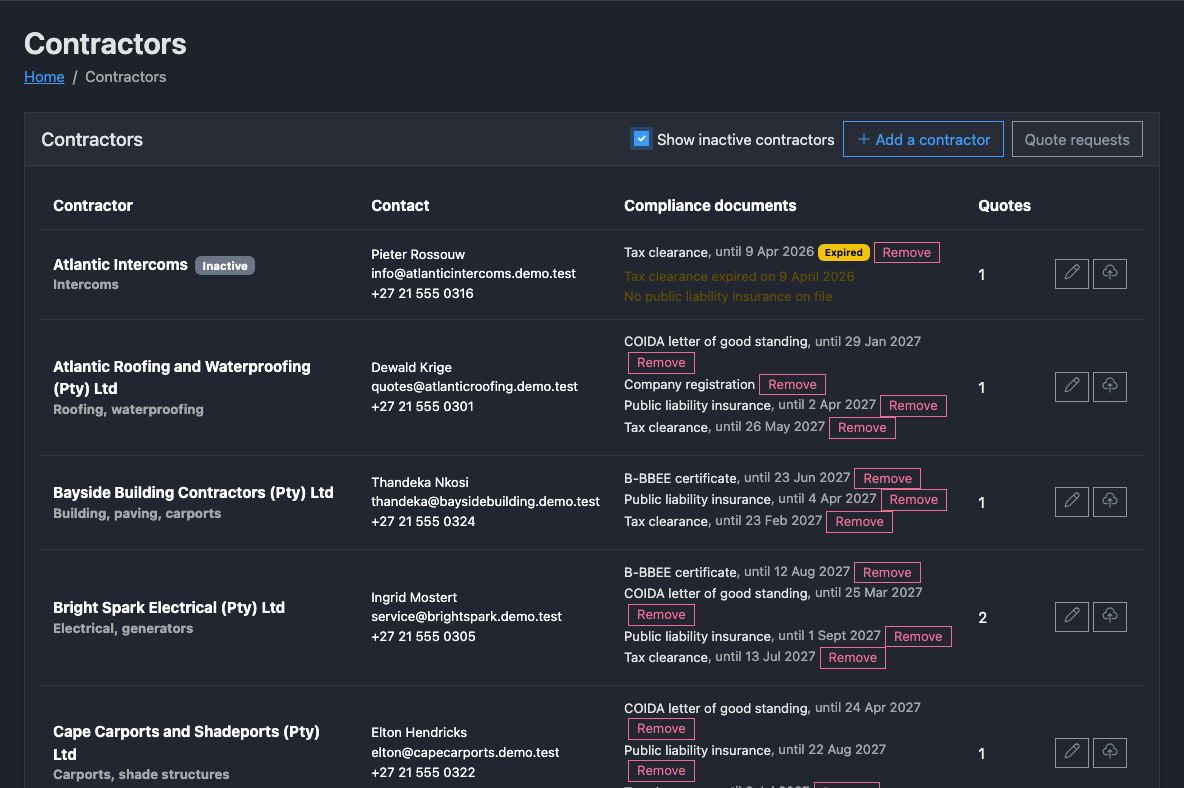Click Add a contractor button
1184x788 pixels.
pyautogui.click(x=923, y=139)
